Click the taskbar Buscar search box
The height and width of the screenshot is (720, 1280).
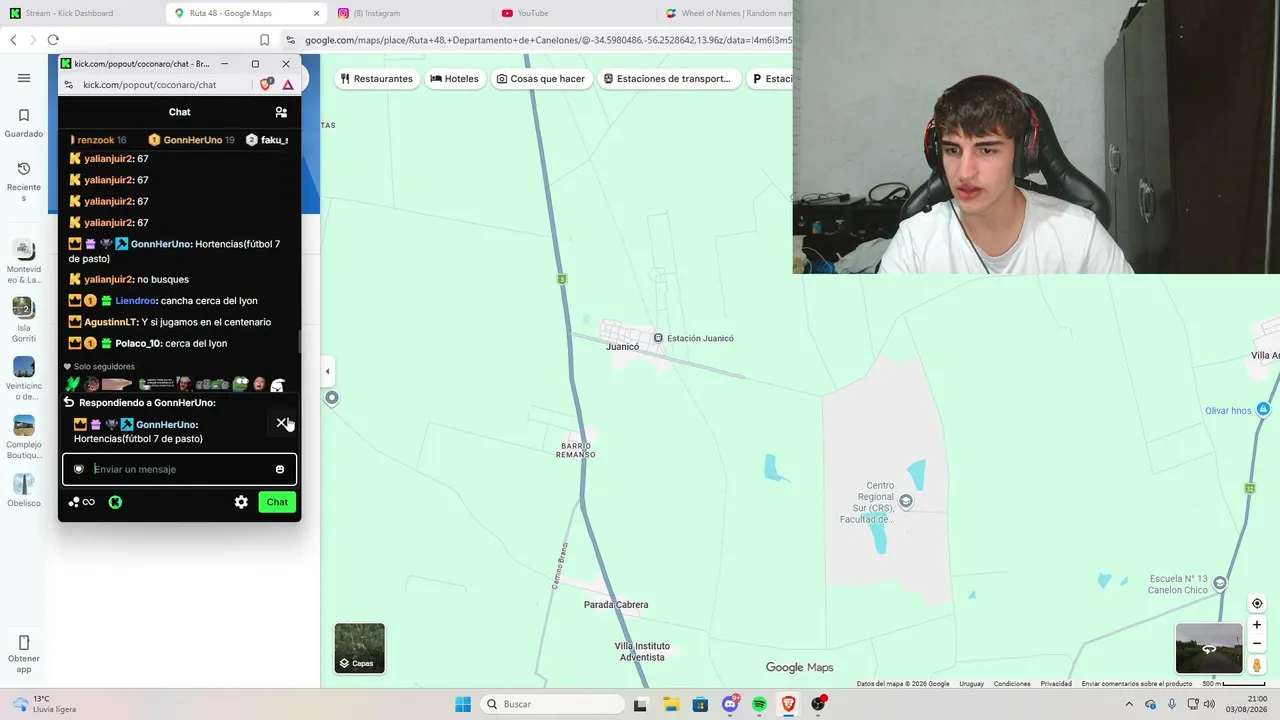[x=552, y=704]
